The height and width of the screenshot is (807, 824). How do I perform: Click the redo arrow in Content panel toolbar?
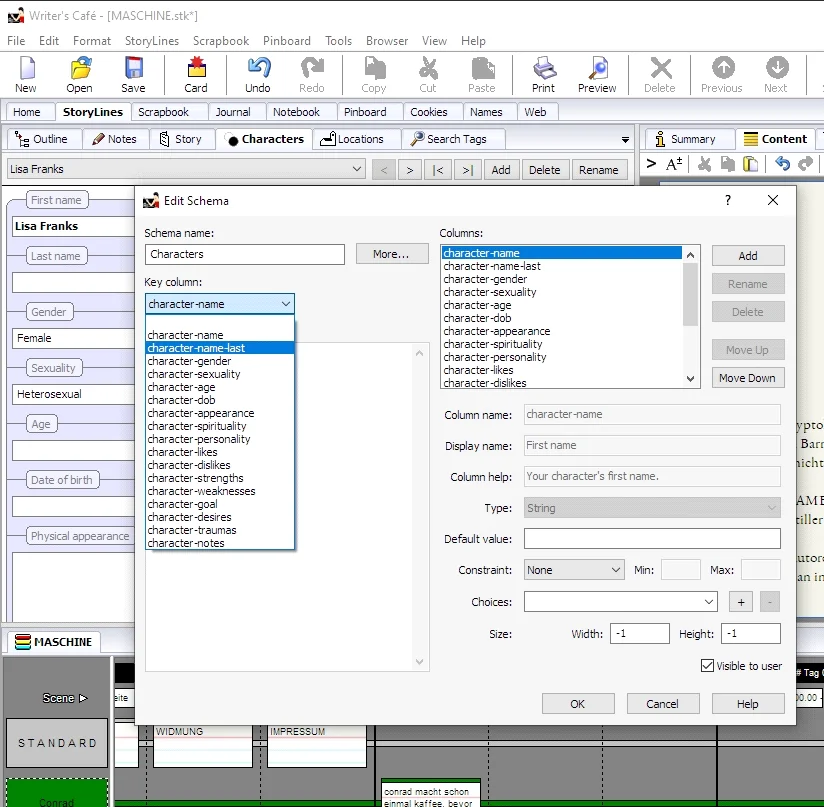(805, 164)
